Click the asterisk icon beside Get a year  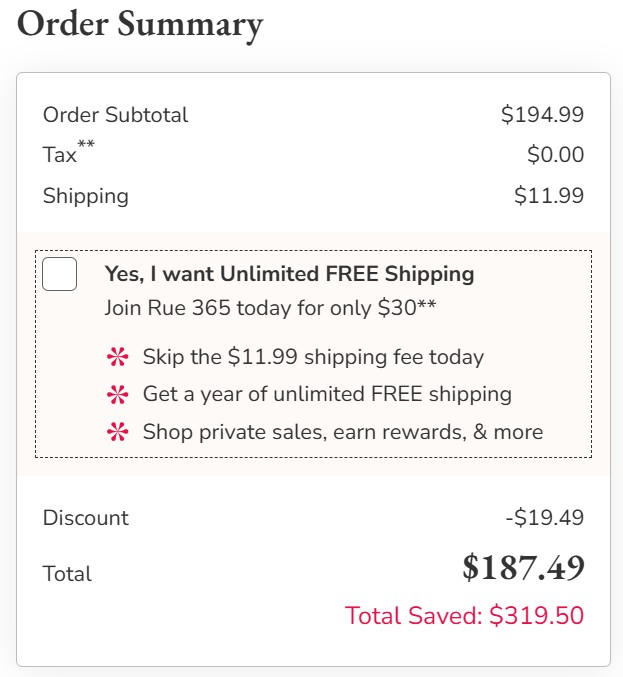118,395
